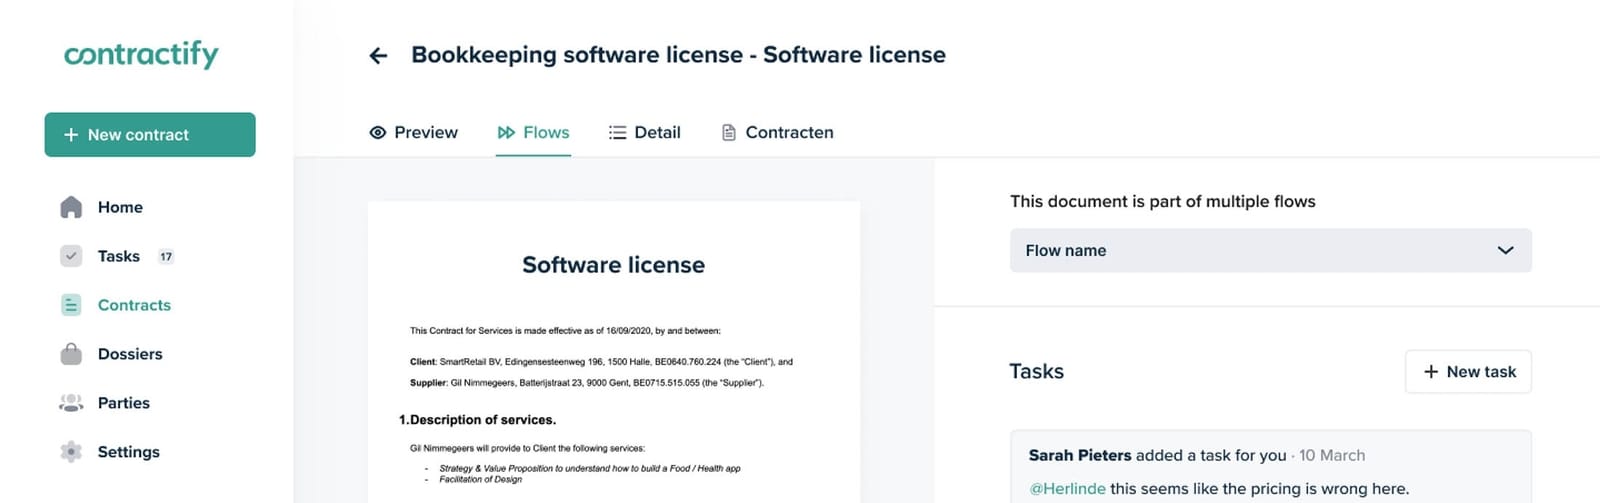This screenshot has height=503, width=1600.
Task: Click the Contracts document icon
Action: click(x=71, y=305)
